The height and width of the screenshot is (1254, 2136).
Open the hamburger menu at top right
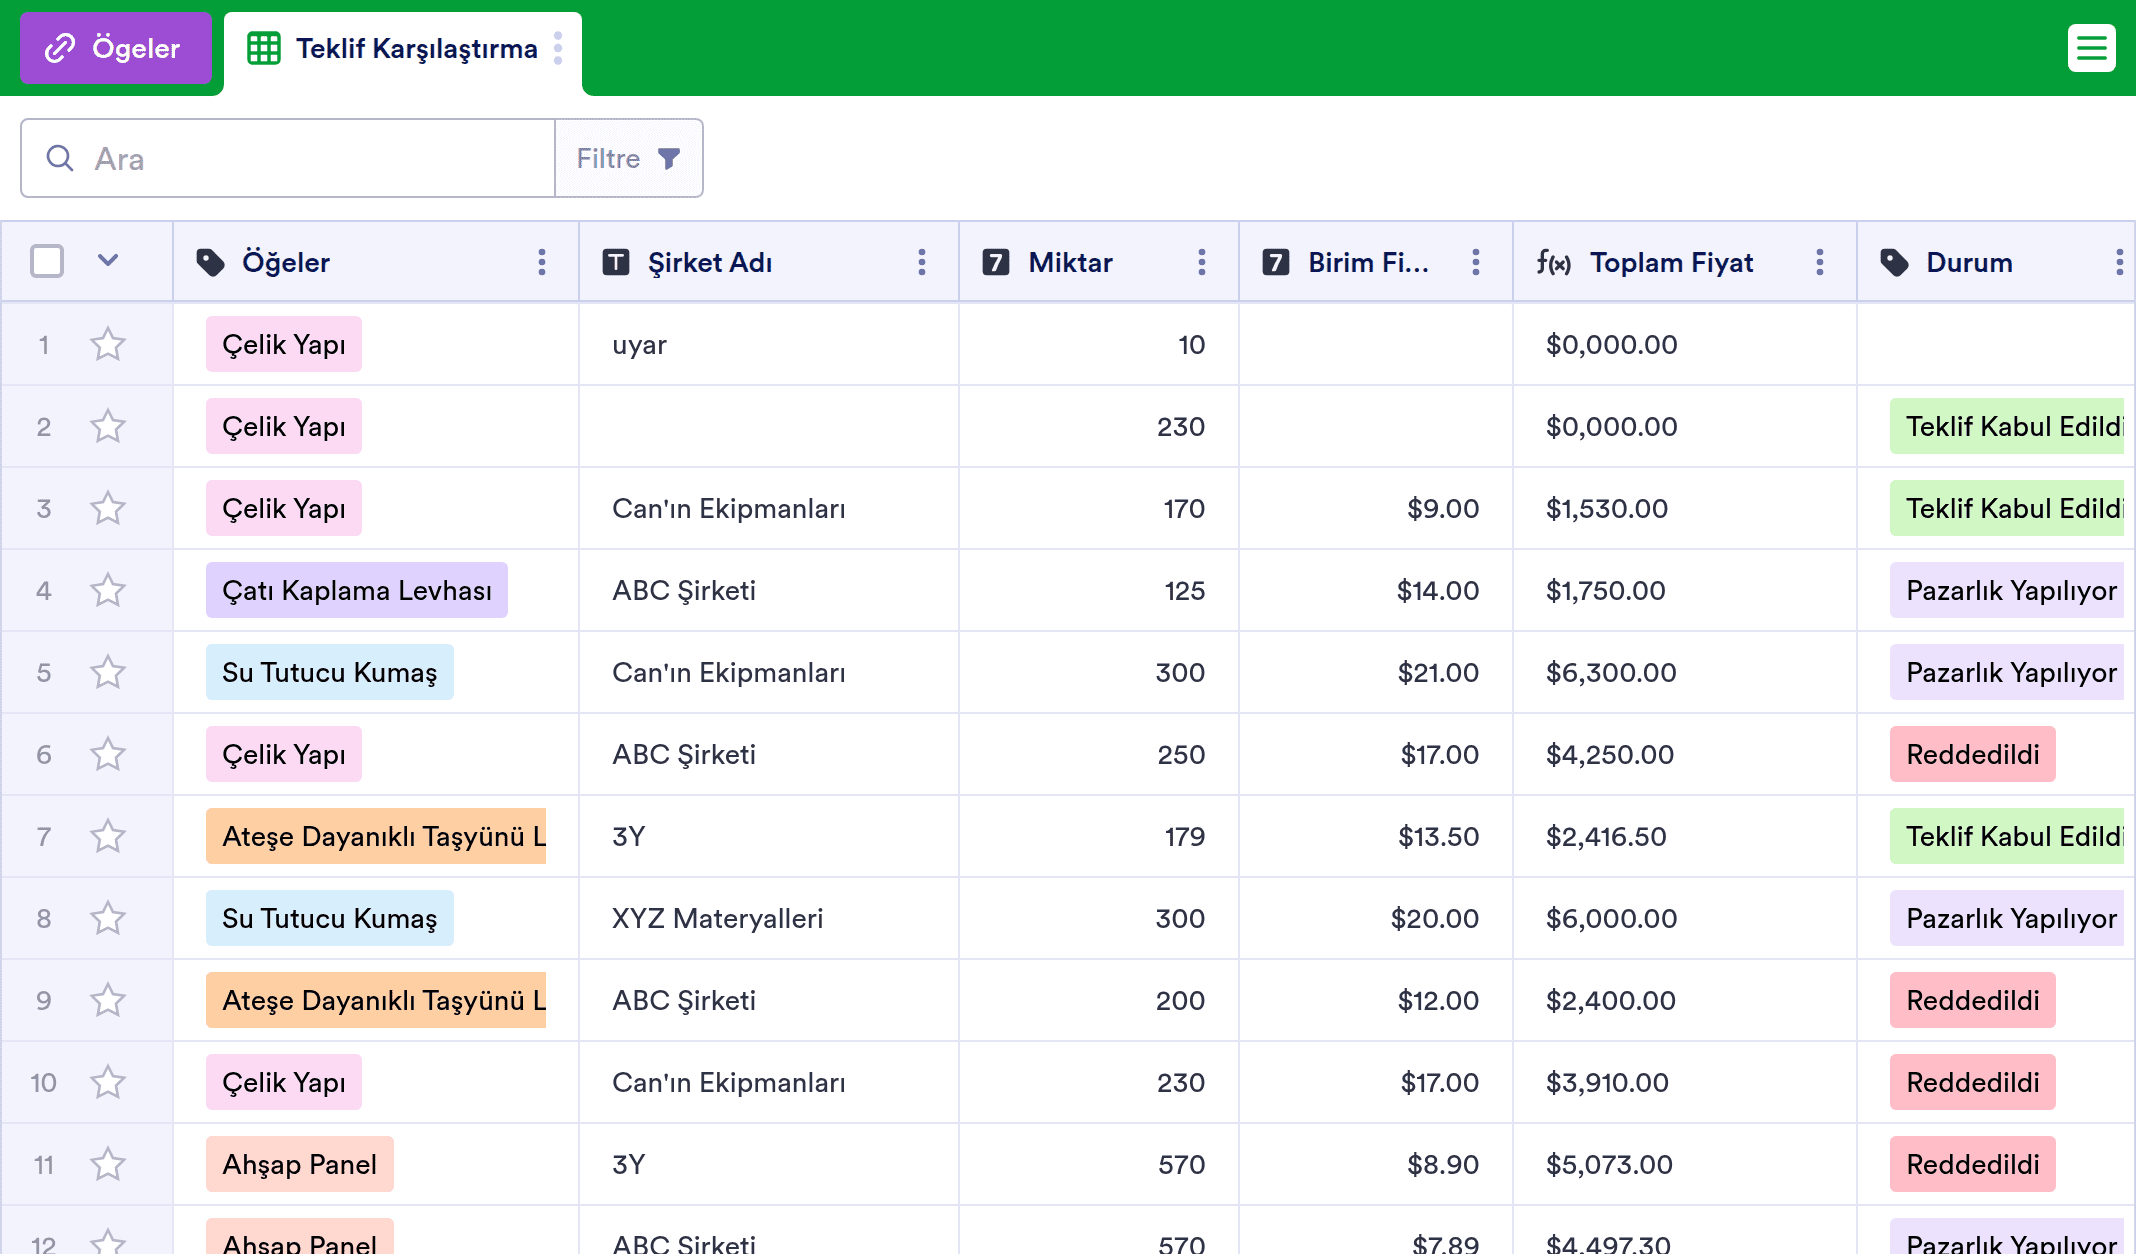(x=2091, y=48)
